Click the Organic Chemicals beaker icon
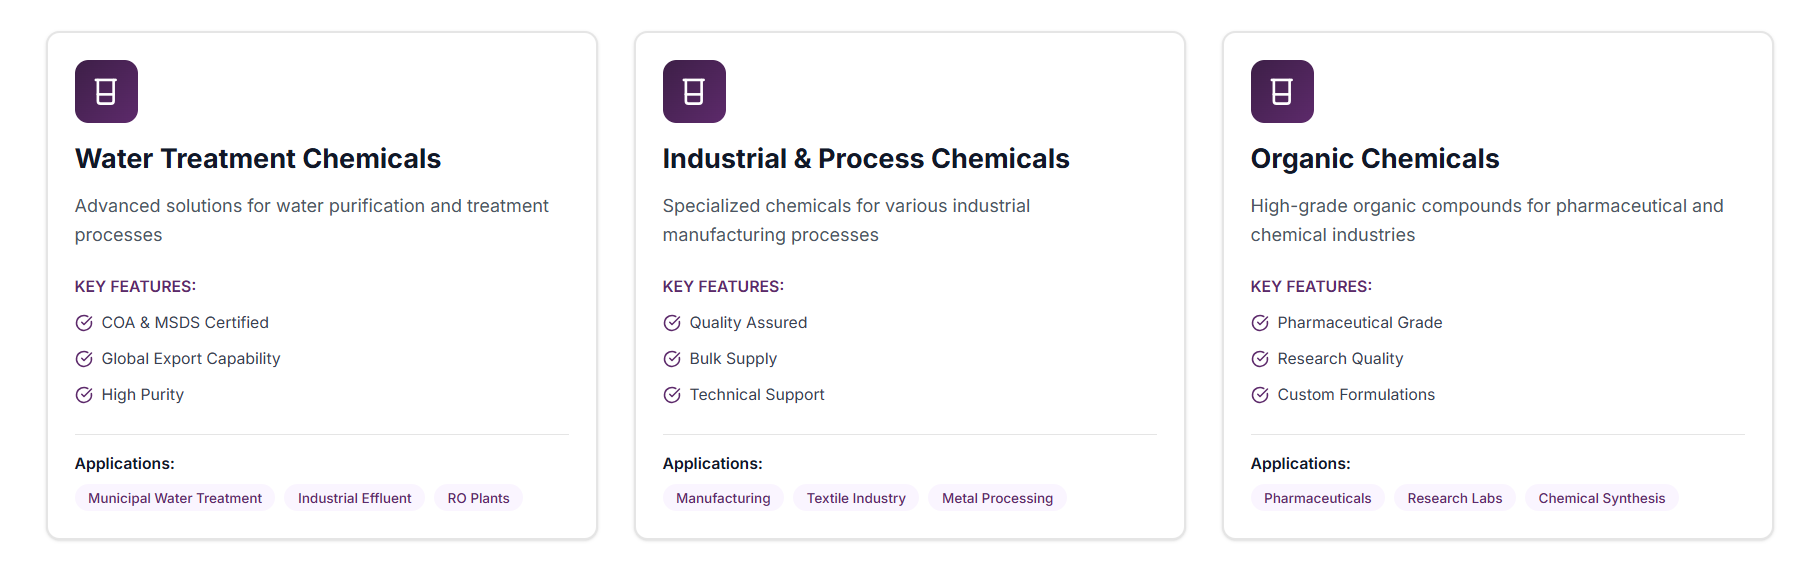1798x584 pixels. 1282,92
